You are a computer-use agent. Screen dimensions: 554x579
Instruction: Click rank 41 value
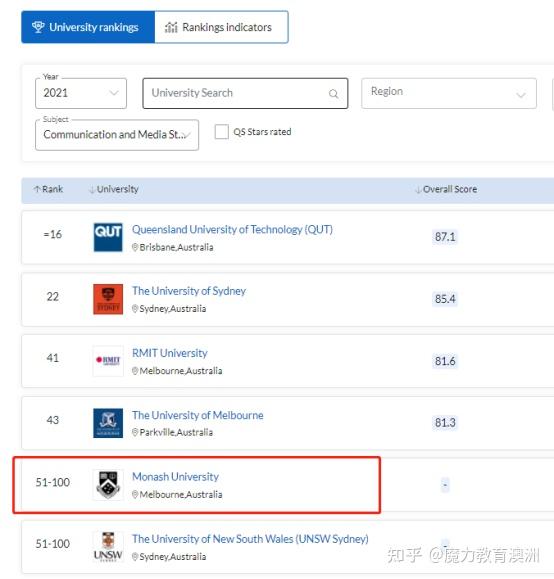pyautogui.click(x=52, y=358)
